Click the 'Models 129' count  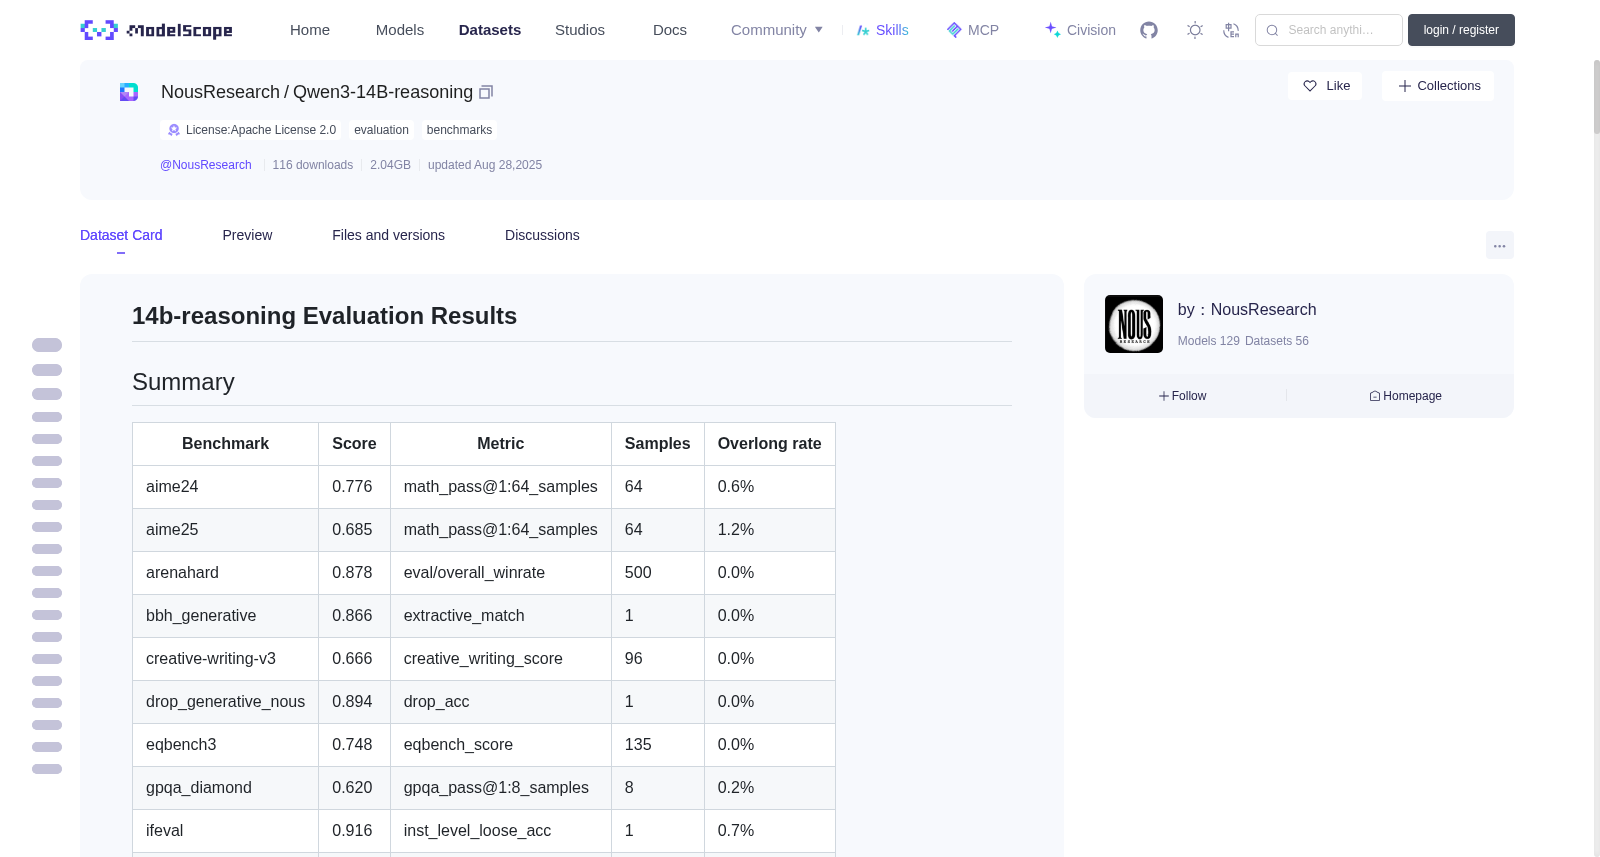click(x=1209, y=341)
